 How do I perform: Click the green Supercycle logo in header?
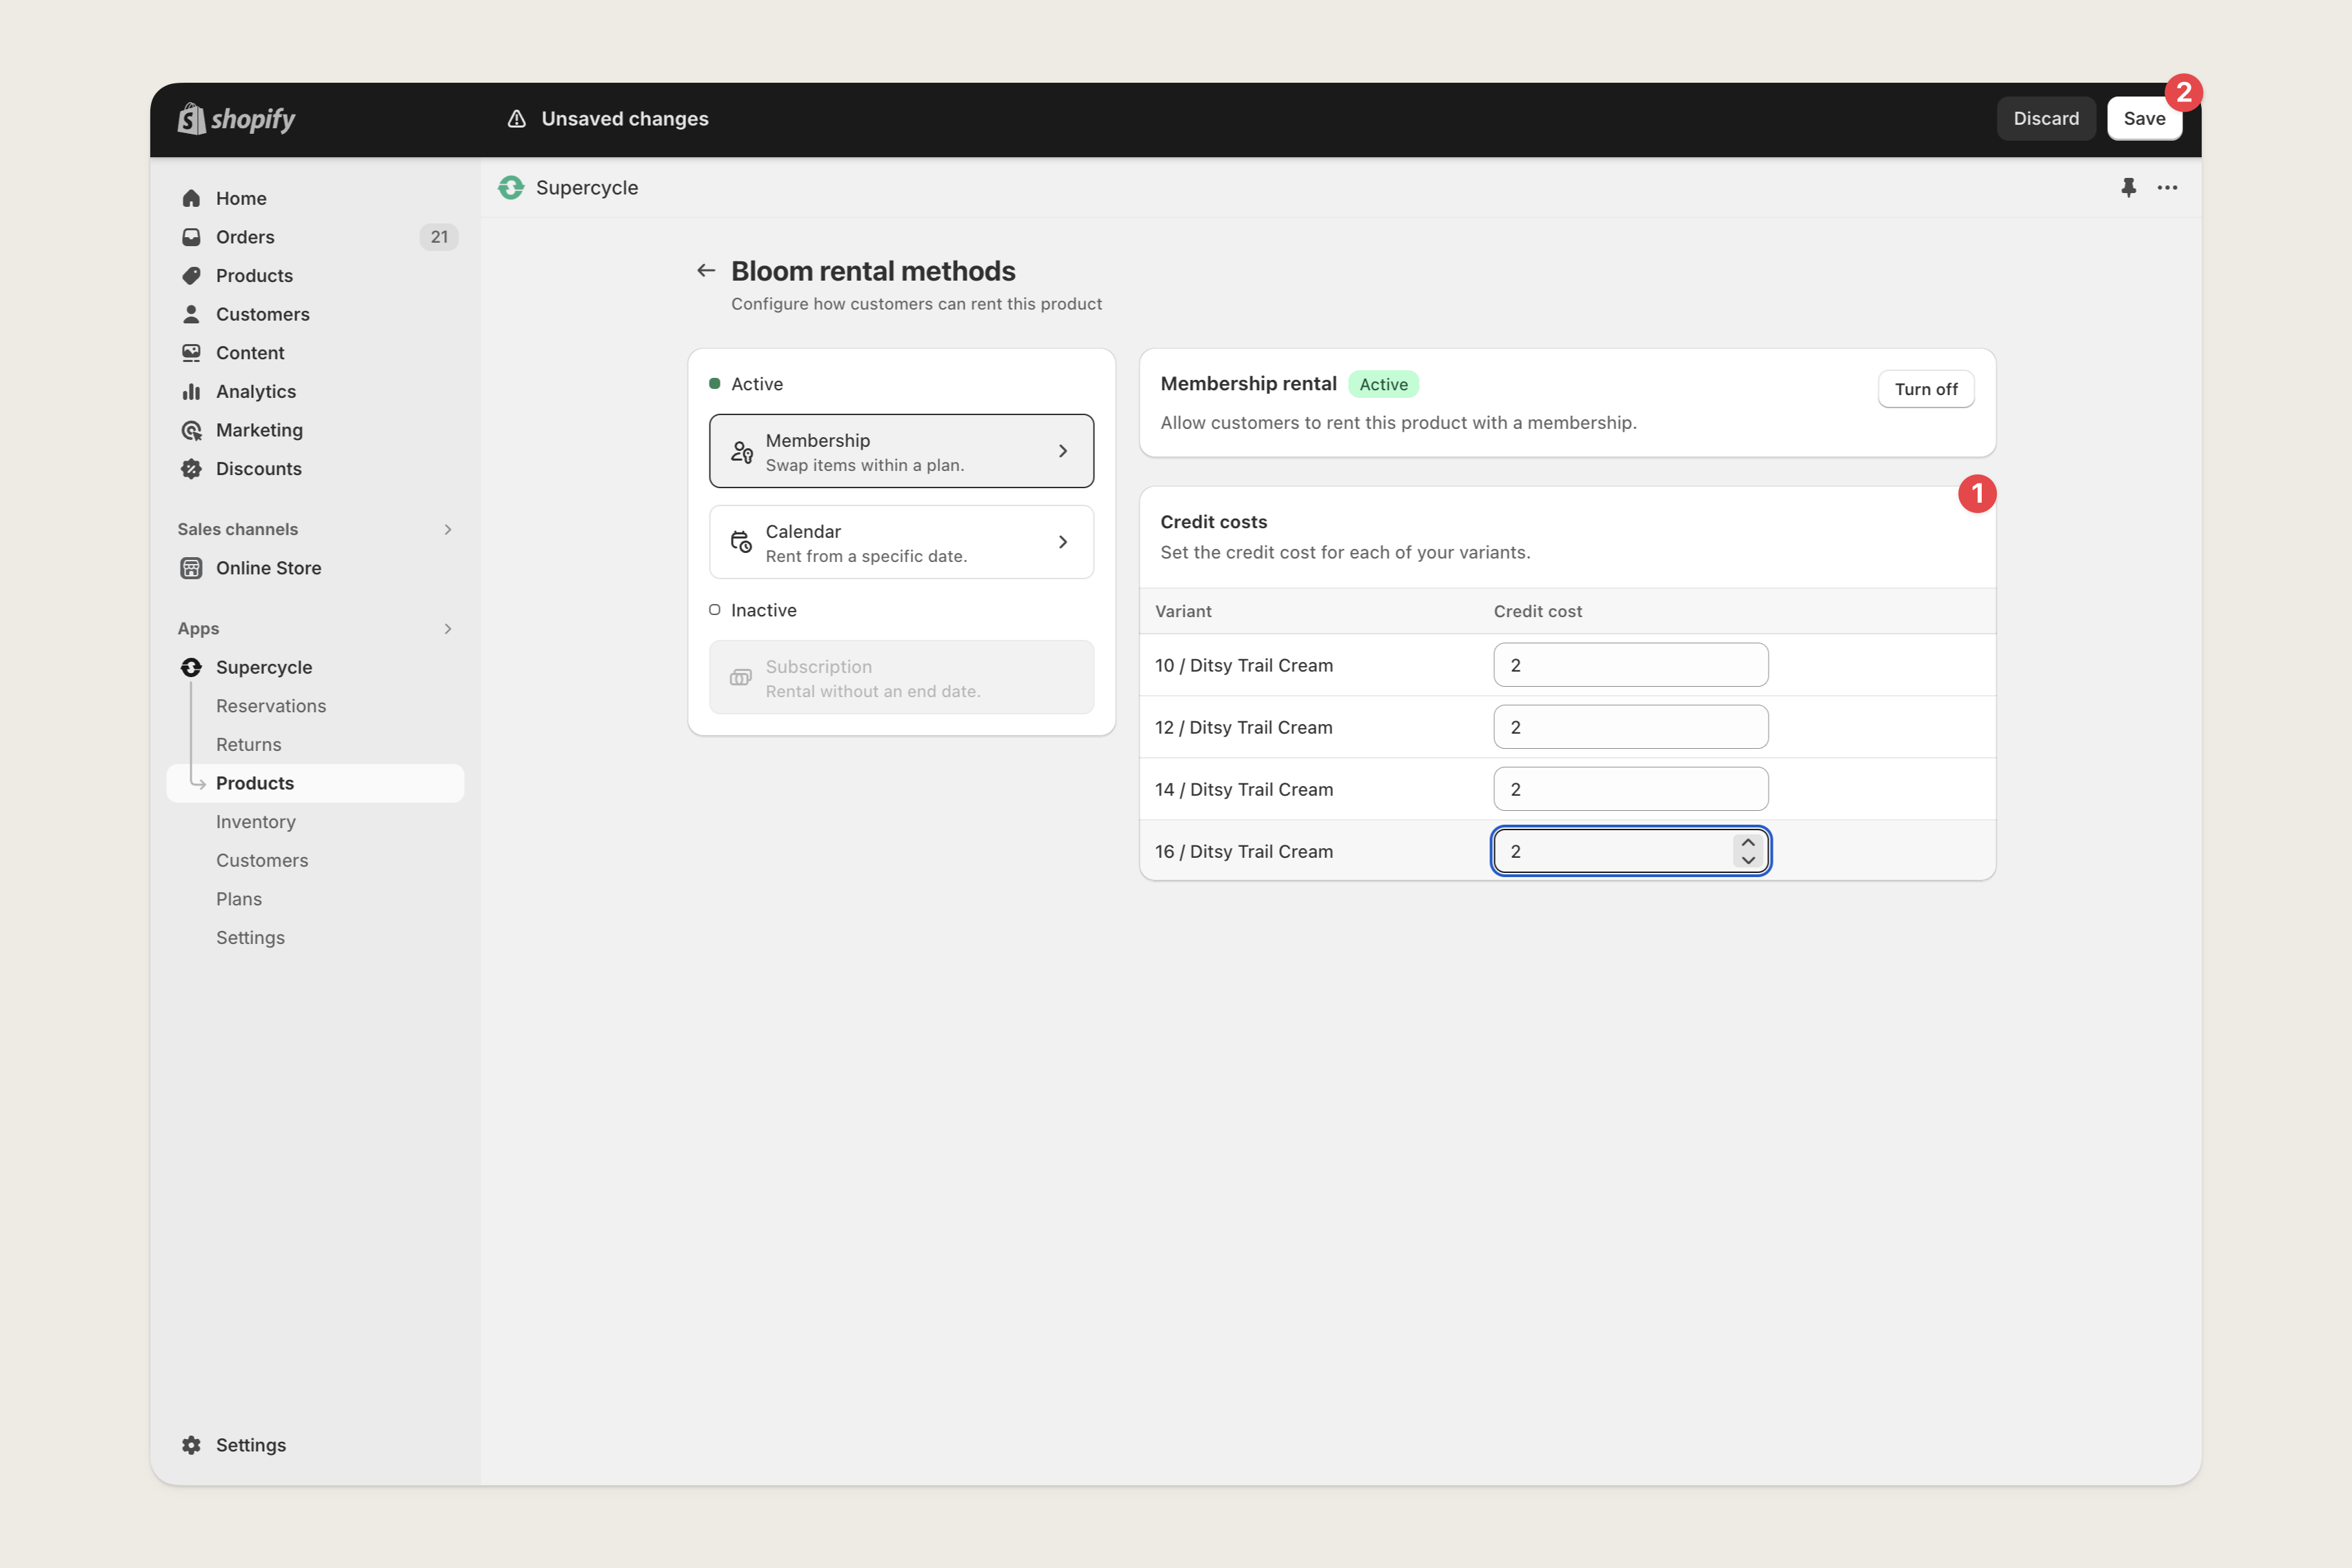511,188
